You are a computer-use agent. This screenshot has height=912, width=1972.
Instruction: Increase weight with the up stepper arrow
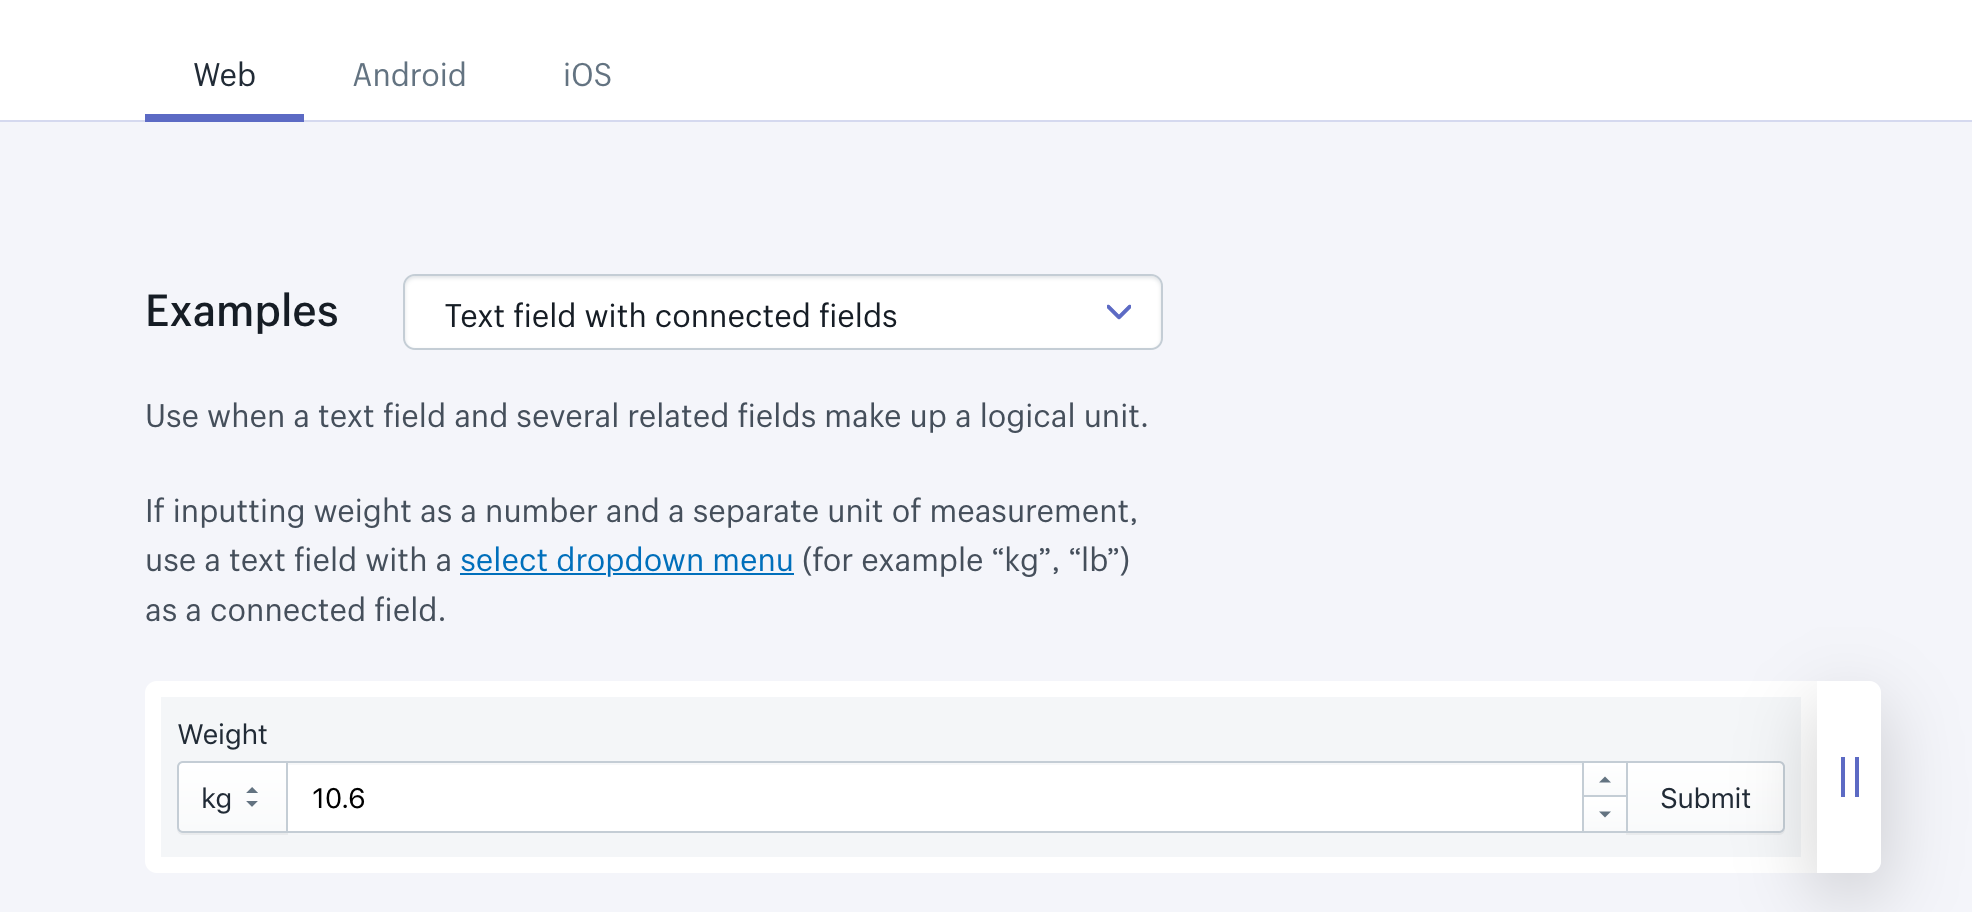(1604, 780)
